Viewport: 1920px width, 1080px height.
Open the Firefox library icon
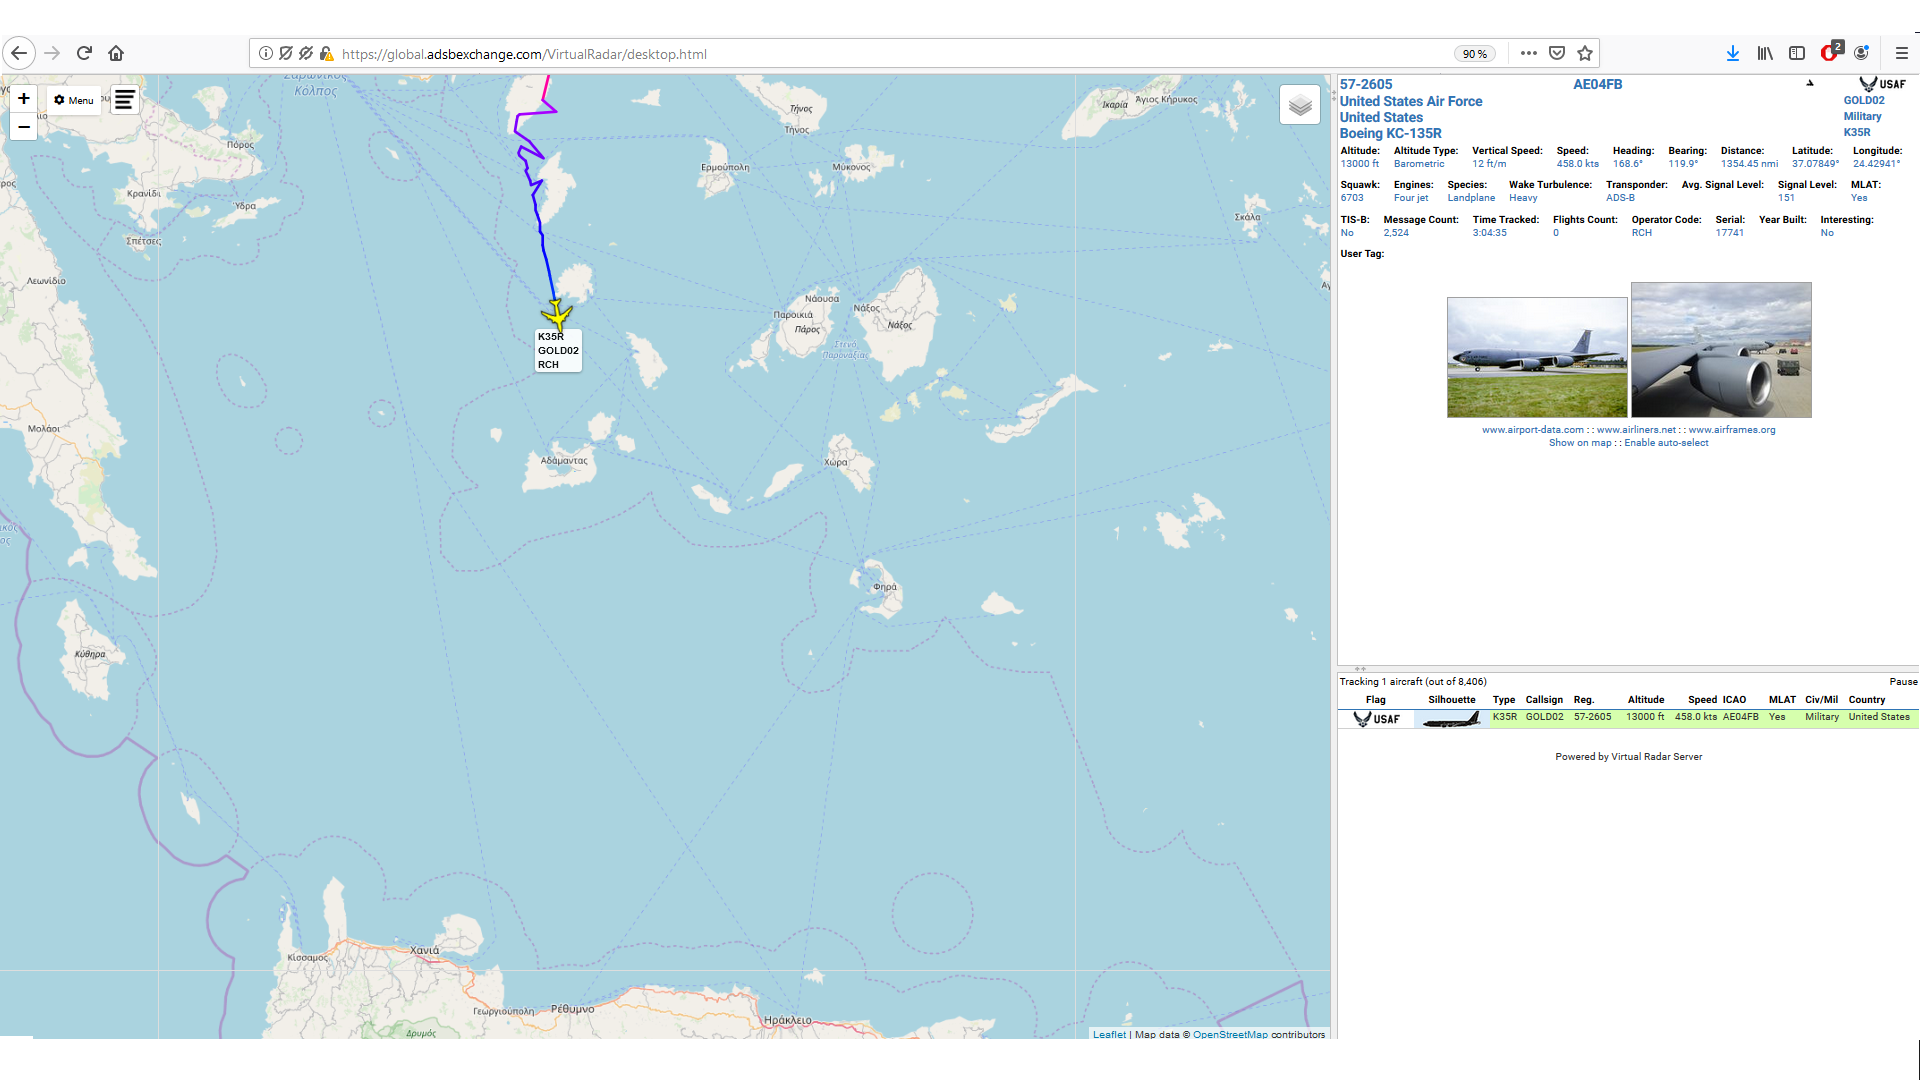click(x=1765, y=54)
